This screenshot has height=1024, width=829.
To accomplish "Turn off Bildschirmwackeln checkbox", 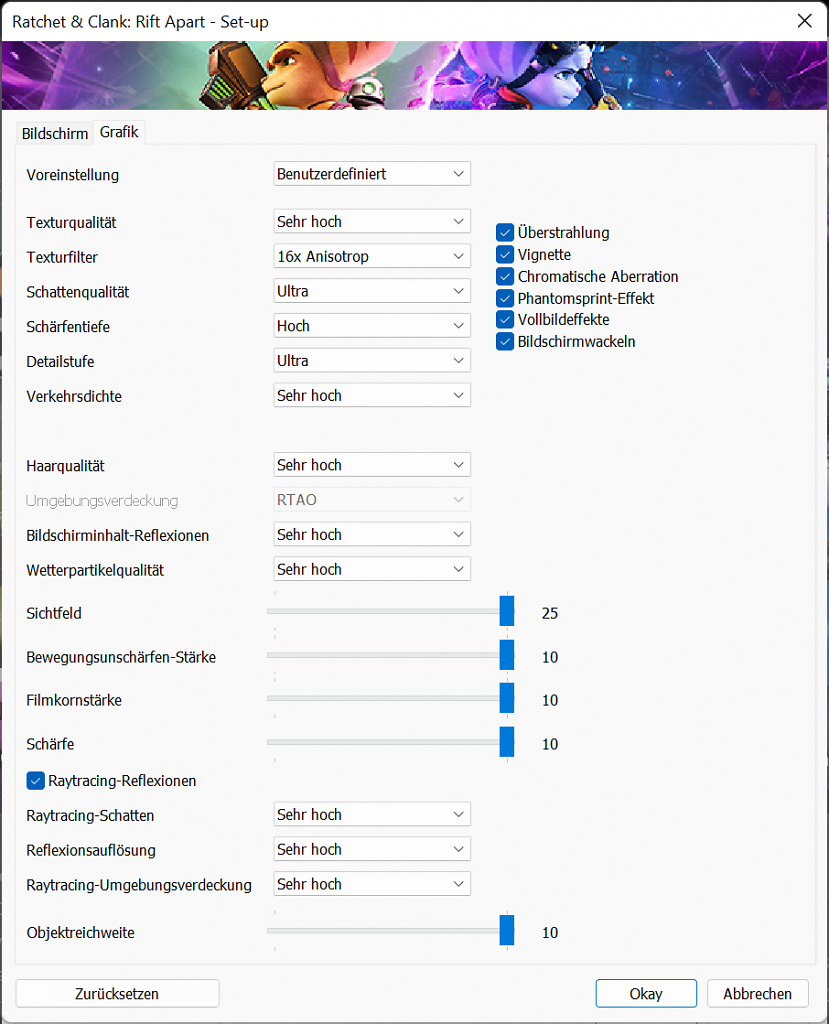I will point(505,342).
